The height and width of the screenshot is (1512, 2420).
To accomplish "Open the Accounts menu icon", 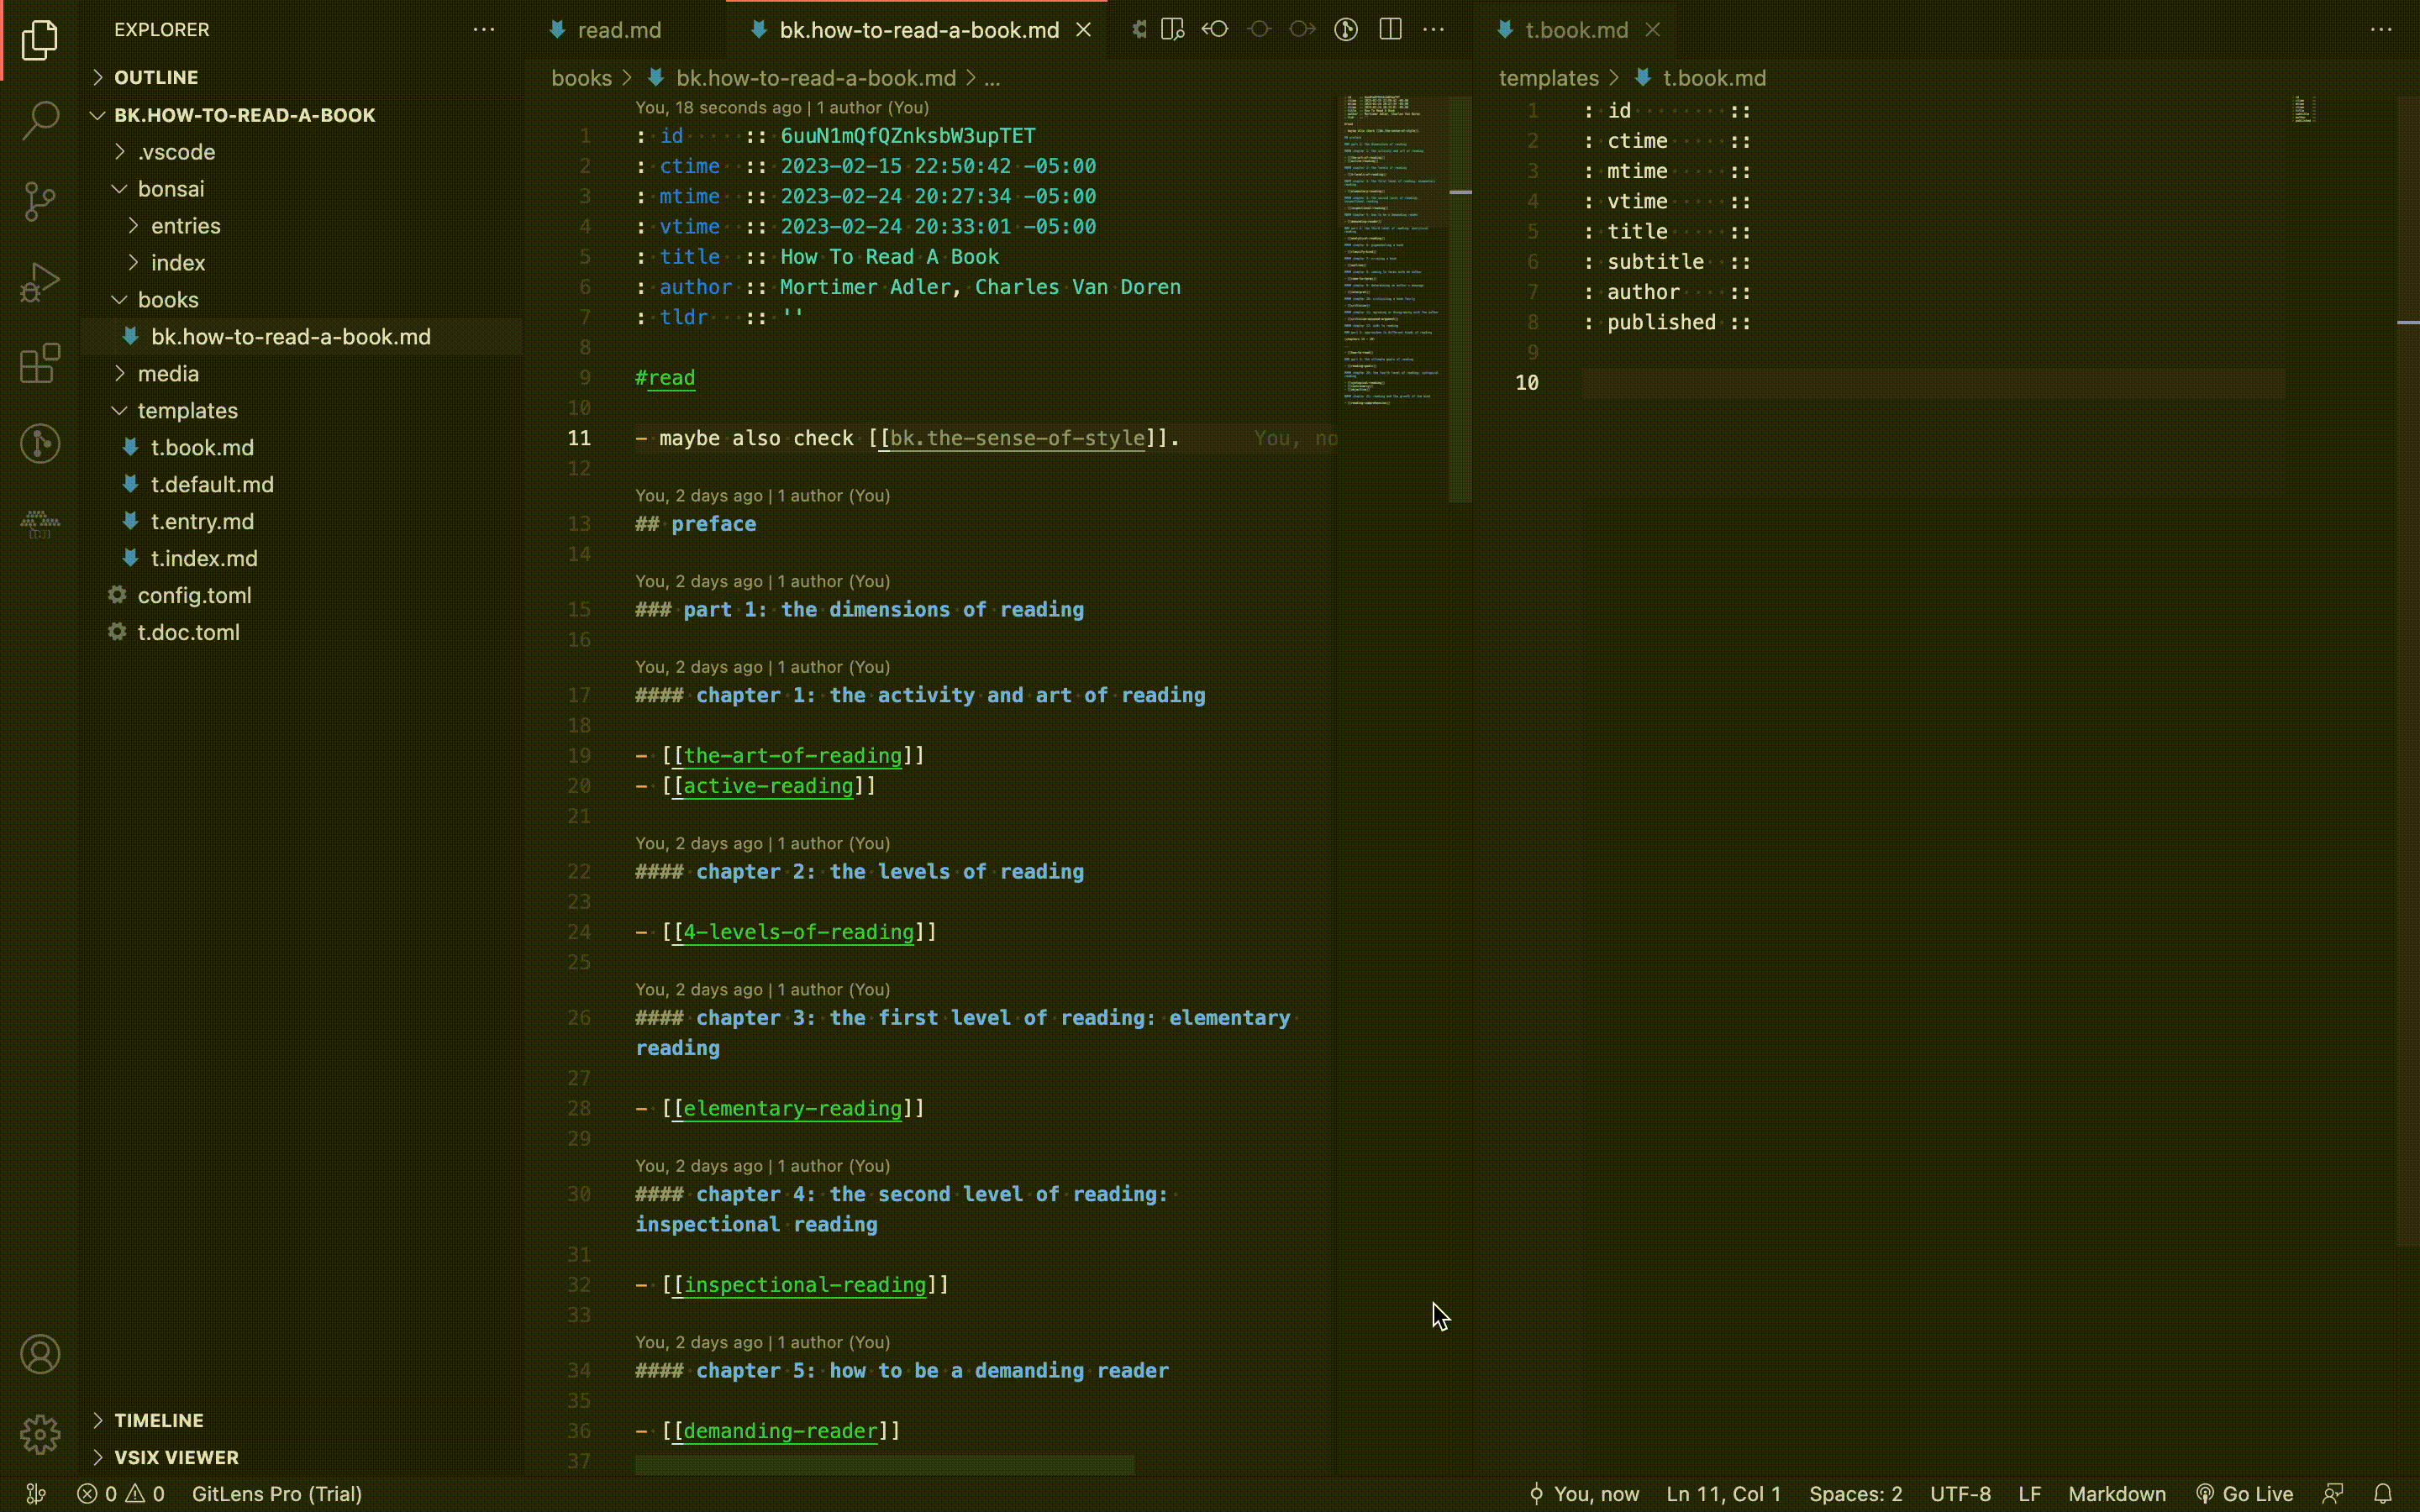I will point(40,1355).
